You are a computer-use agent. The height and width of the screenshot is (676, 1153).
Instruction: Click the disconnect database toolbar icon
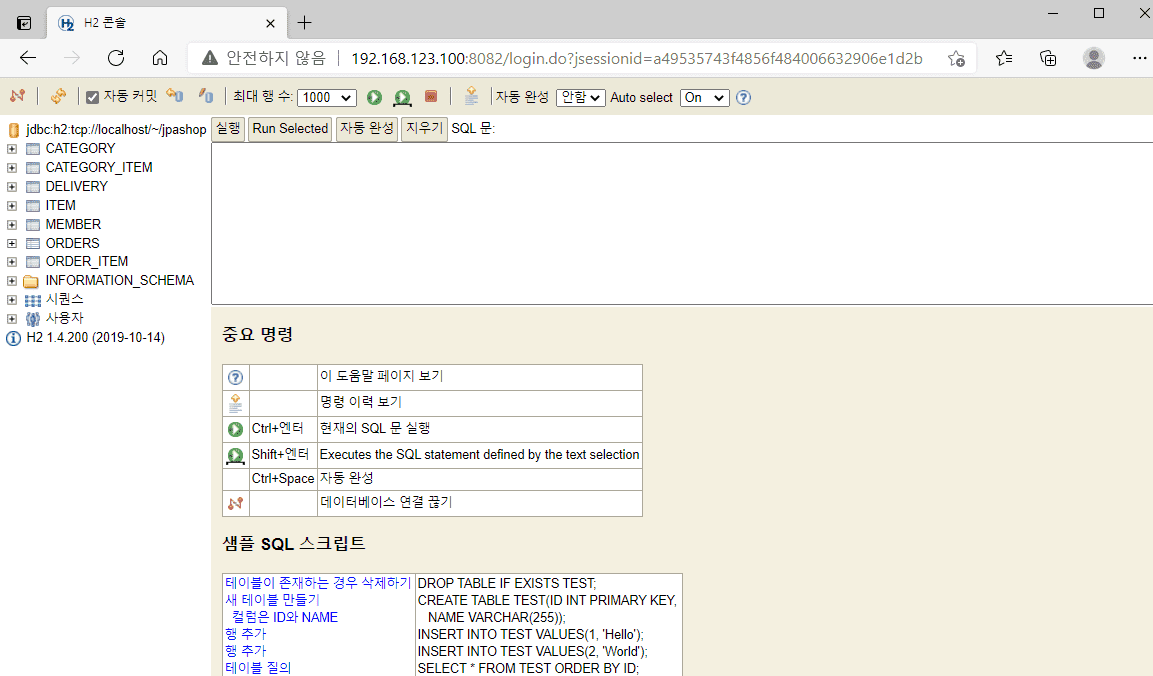click(x=18, y=96)
